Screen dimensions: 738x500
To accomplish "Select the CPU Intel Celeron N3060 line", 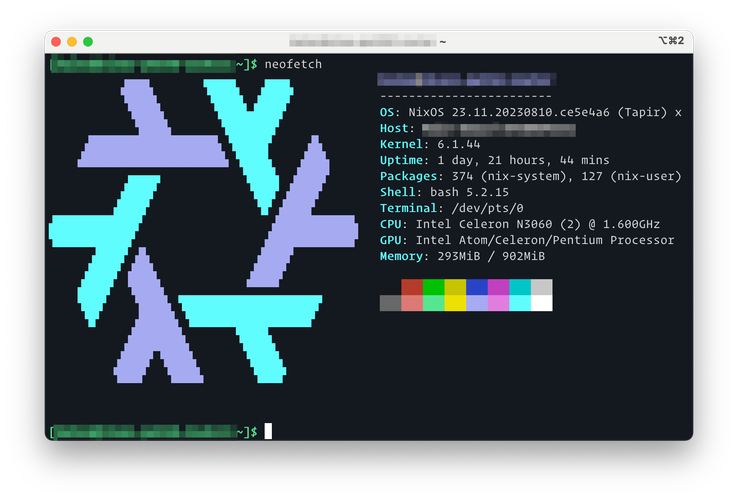I will 520,224.
